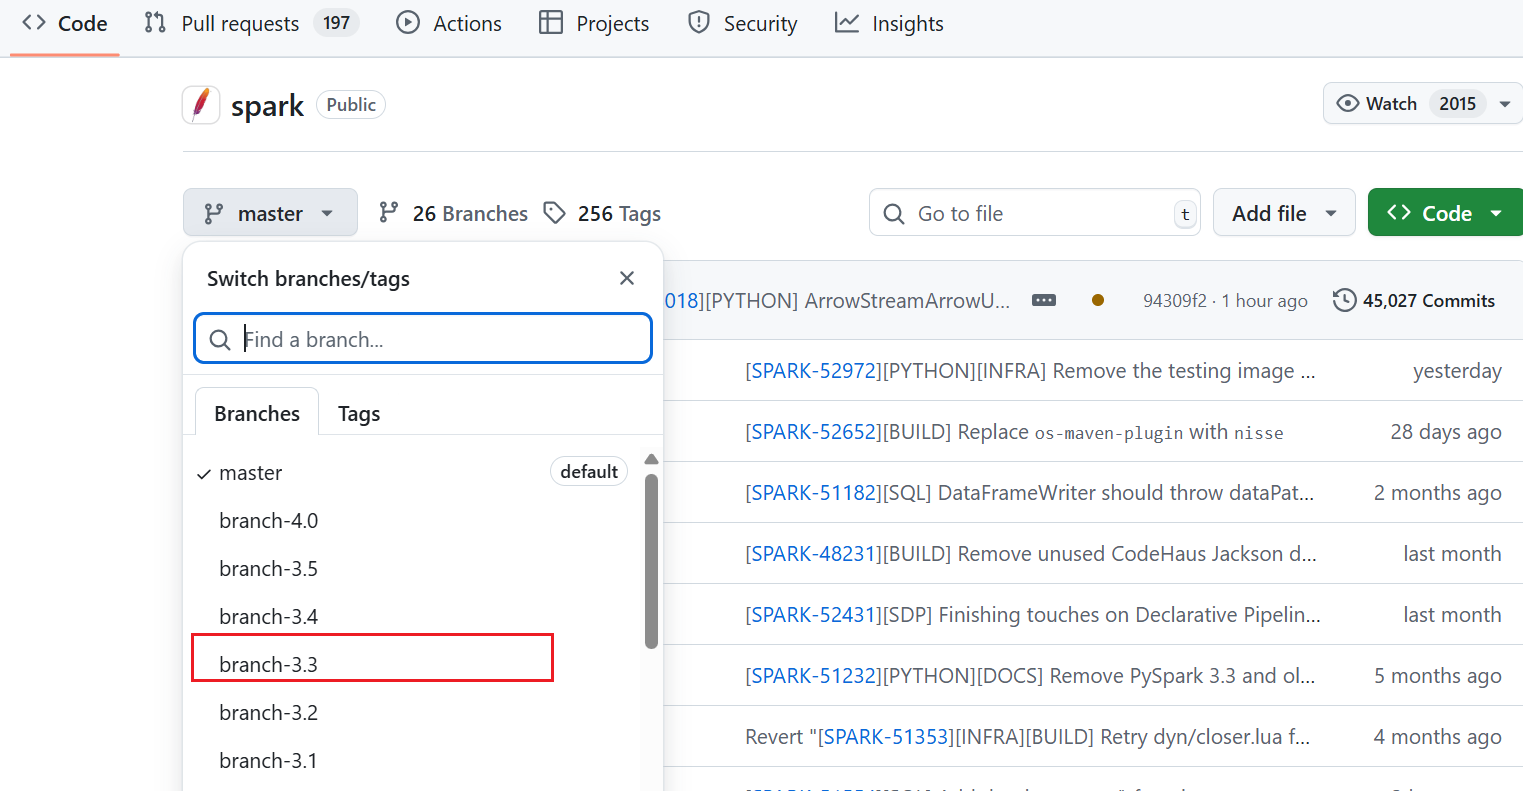Close the Switch branches/tags popup
The image size is (1523, 791).
pyautogui.click(x=627, y=278)
